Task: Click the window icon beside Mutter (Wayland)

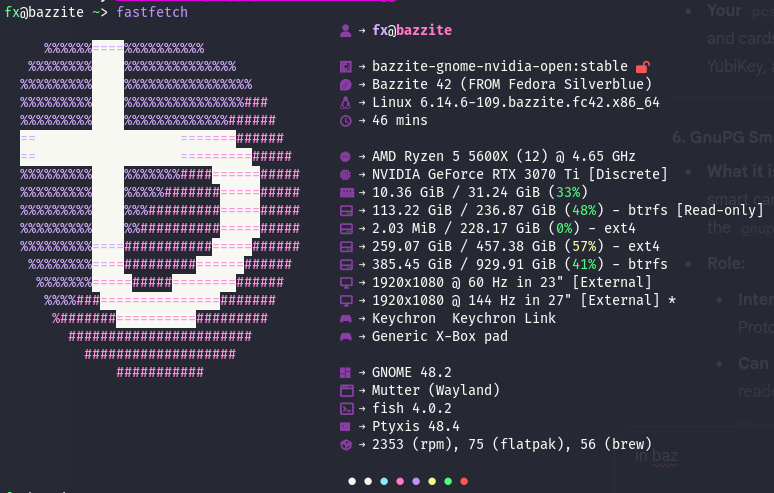Action: (x=347, y=391)
